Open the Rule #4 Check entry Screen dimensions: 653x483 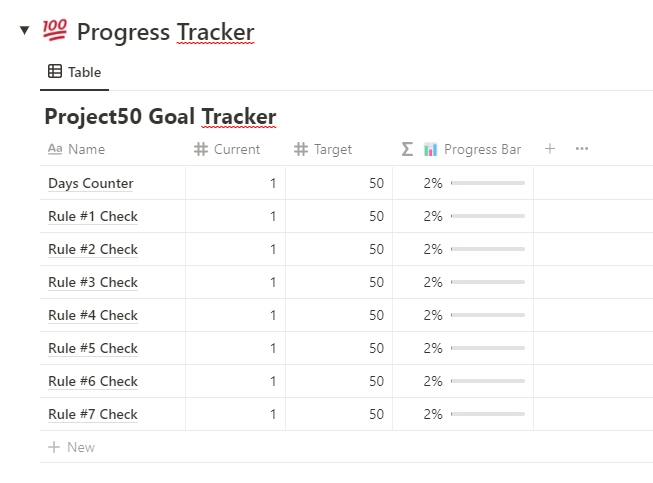(93, 315)
